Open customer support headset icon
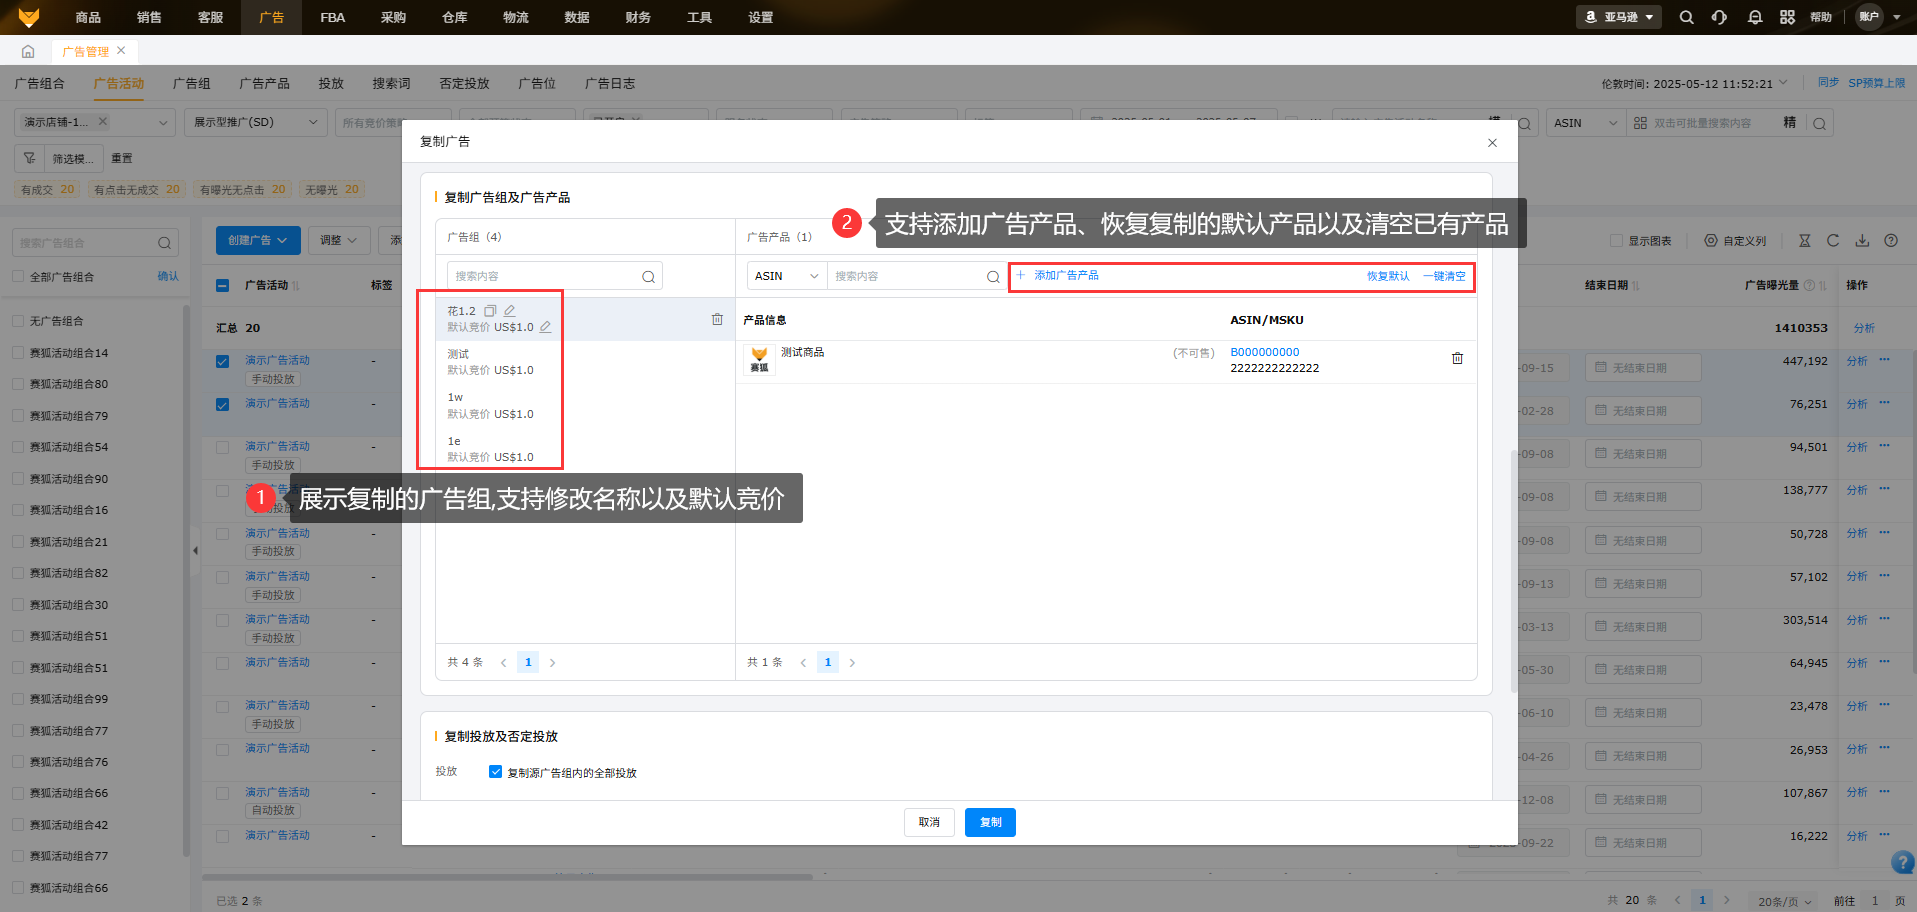 click(1719, 17)
